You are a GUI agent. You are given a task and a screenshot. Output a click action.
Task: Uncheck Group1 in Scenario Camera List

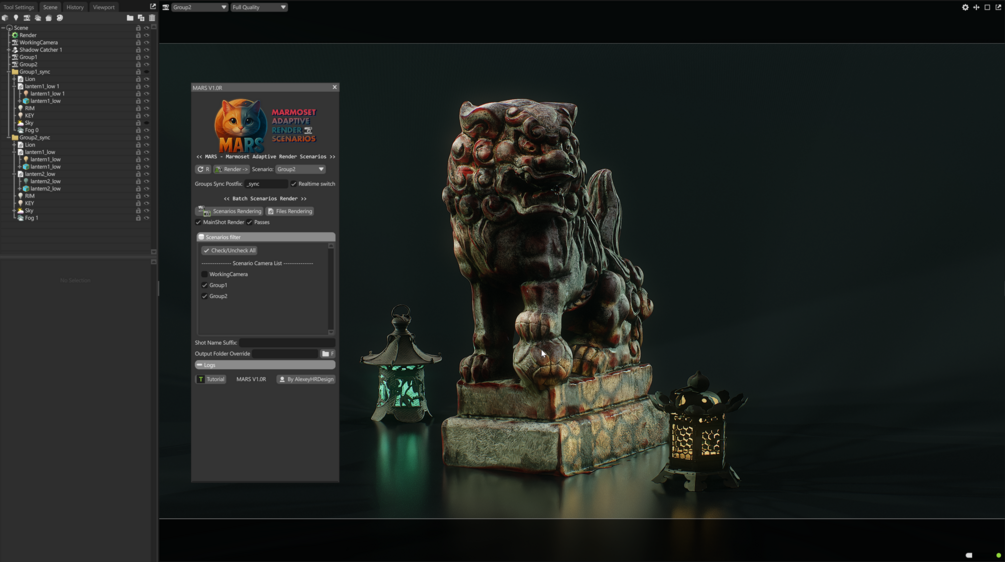pos(204,285)
